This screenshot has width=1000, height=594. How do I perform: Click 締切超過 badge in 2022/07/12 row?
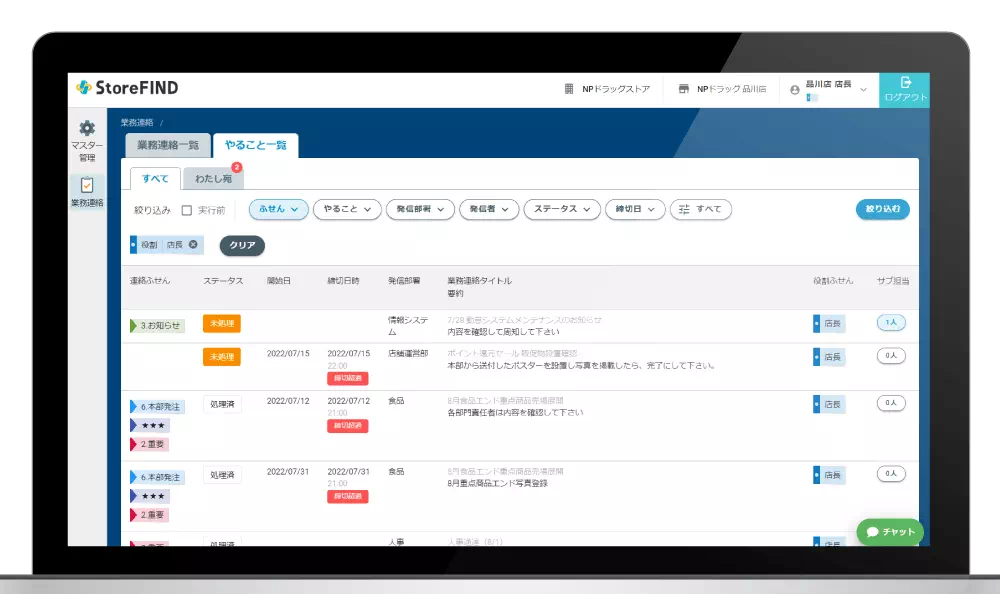348,426
